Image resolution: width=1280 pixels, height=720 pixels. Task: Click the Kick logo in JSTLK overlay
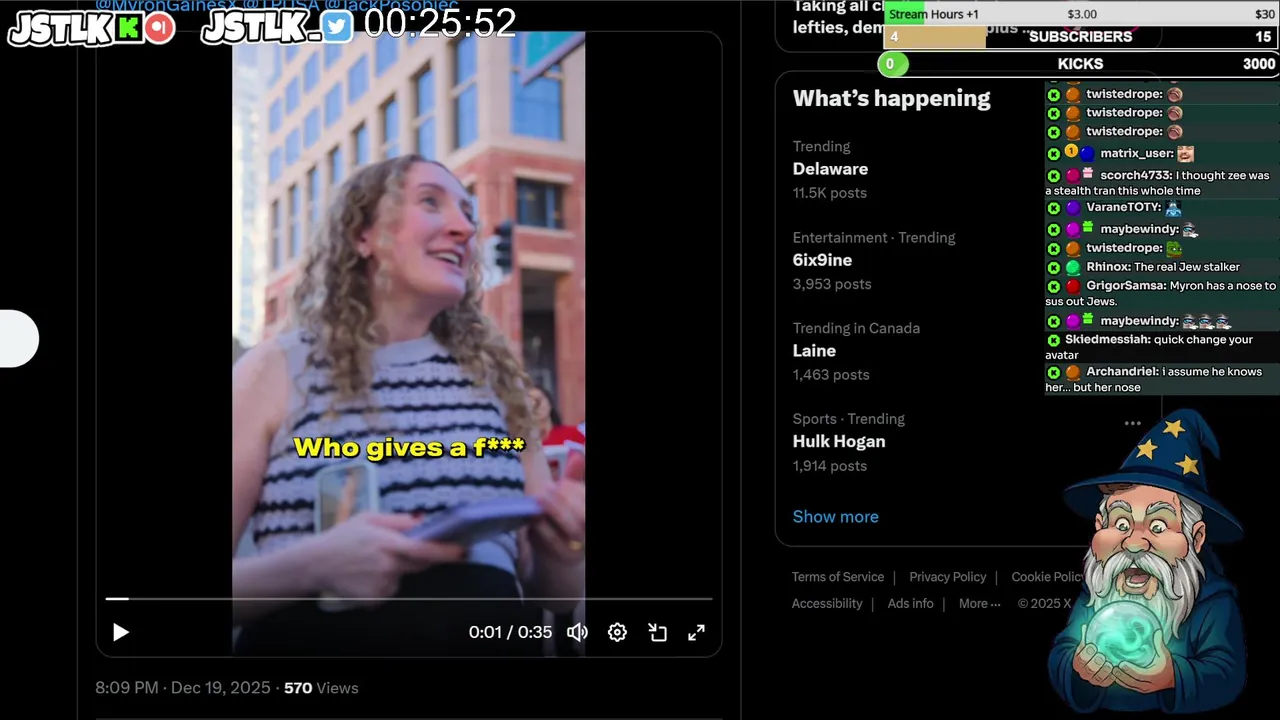click(x=129, y=27)
